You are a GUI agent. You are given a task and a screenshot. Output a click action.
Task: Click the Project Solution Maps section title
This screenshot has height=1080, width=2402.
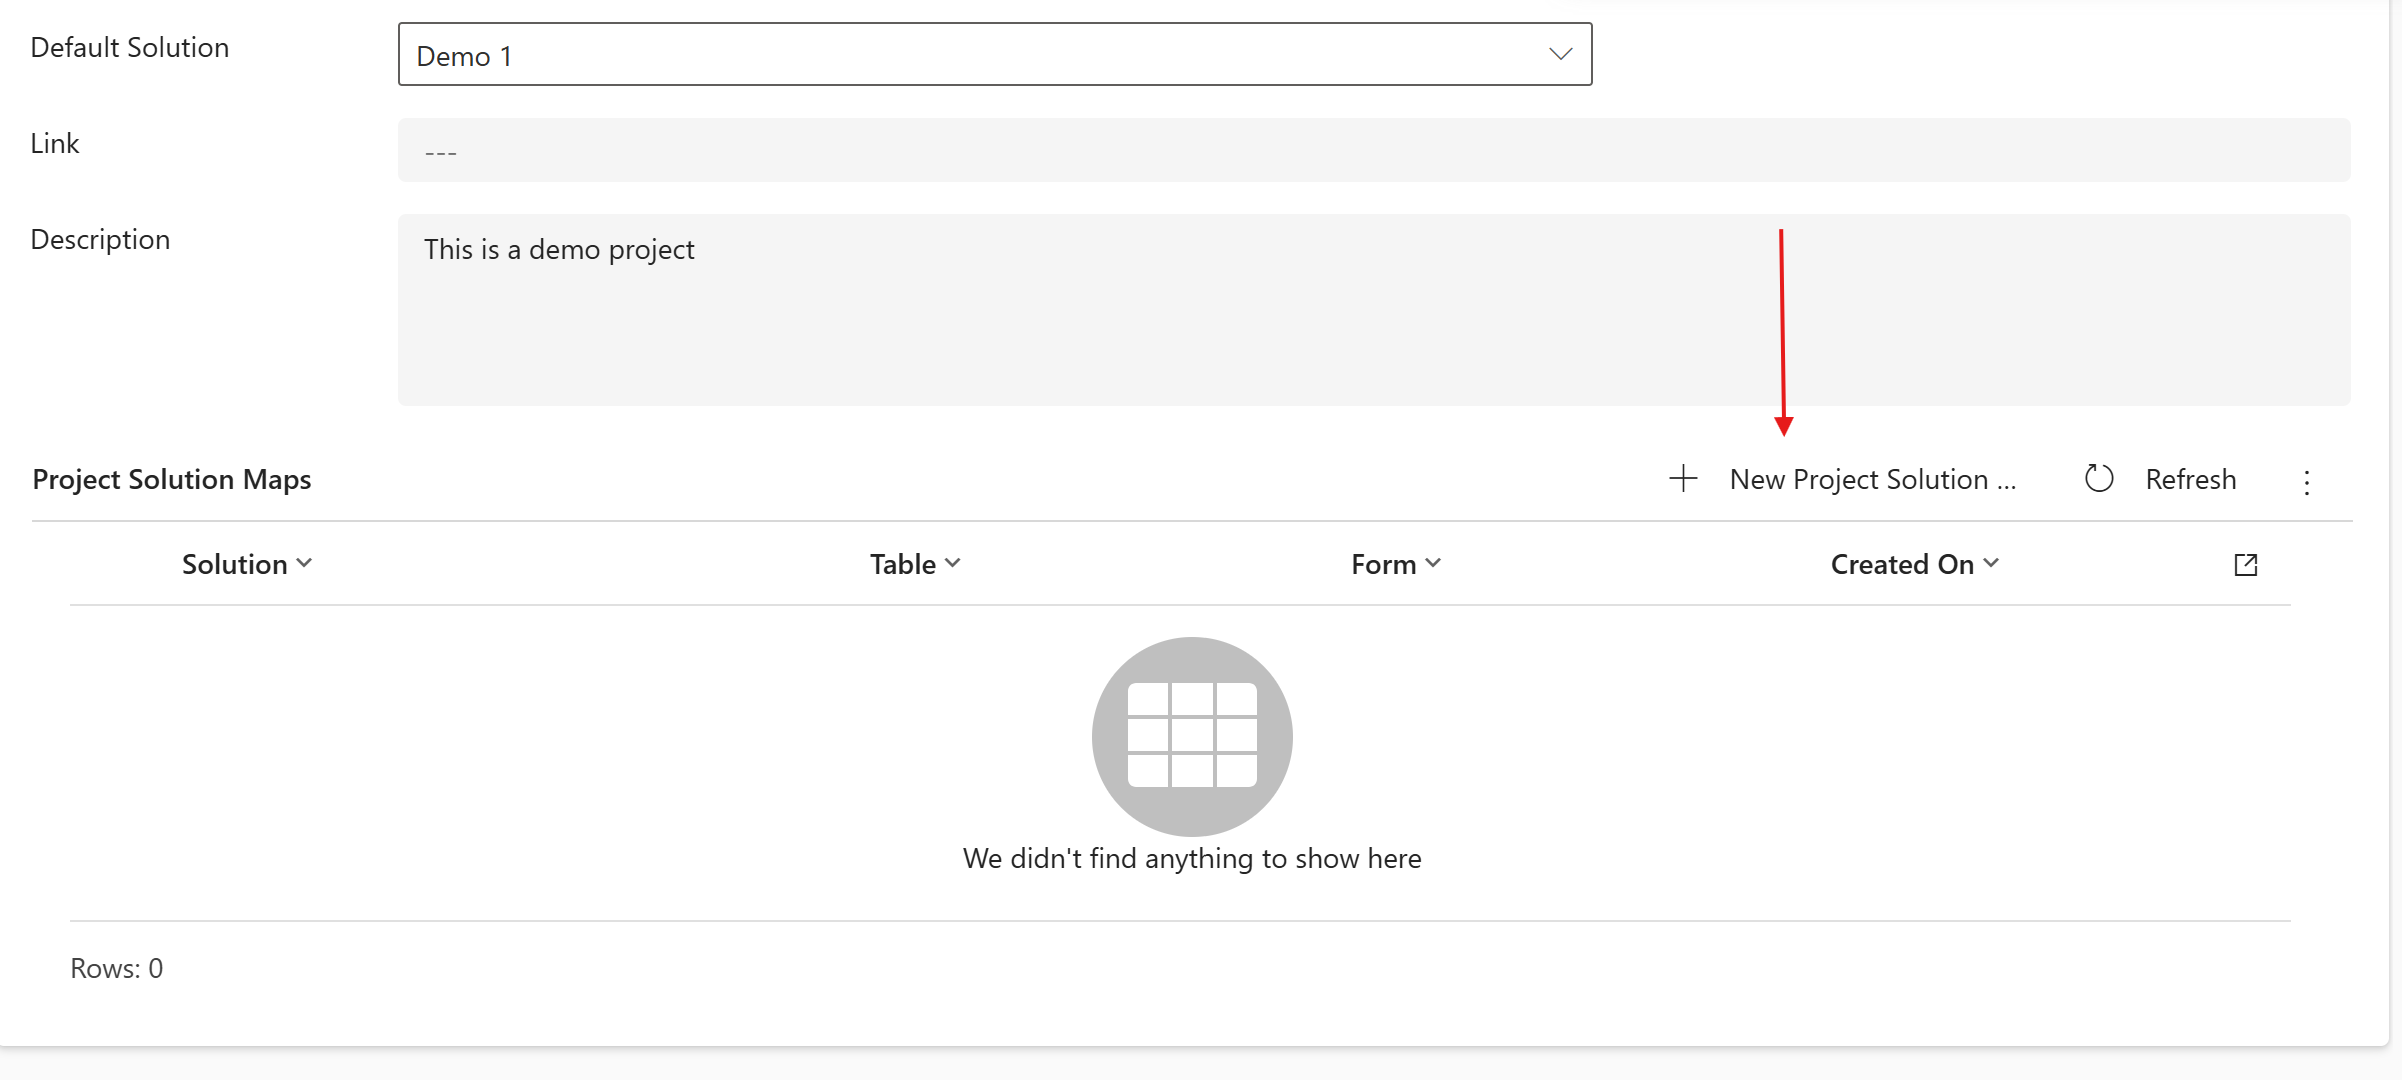[172, 479]
